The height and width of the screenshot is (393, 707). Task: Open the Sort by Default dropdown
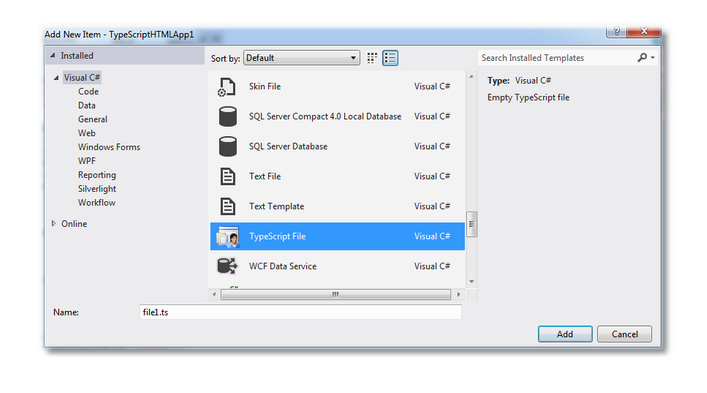[302, 58]
